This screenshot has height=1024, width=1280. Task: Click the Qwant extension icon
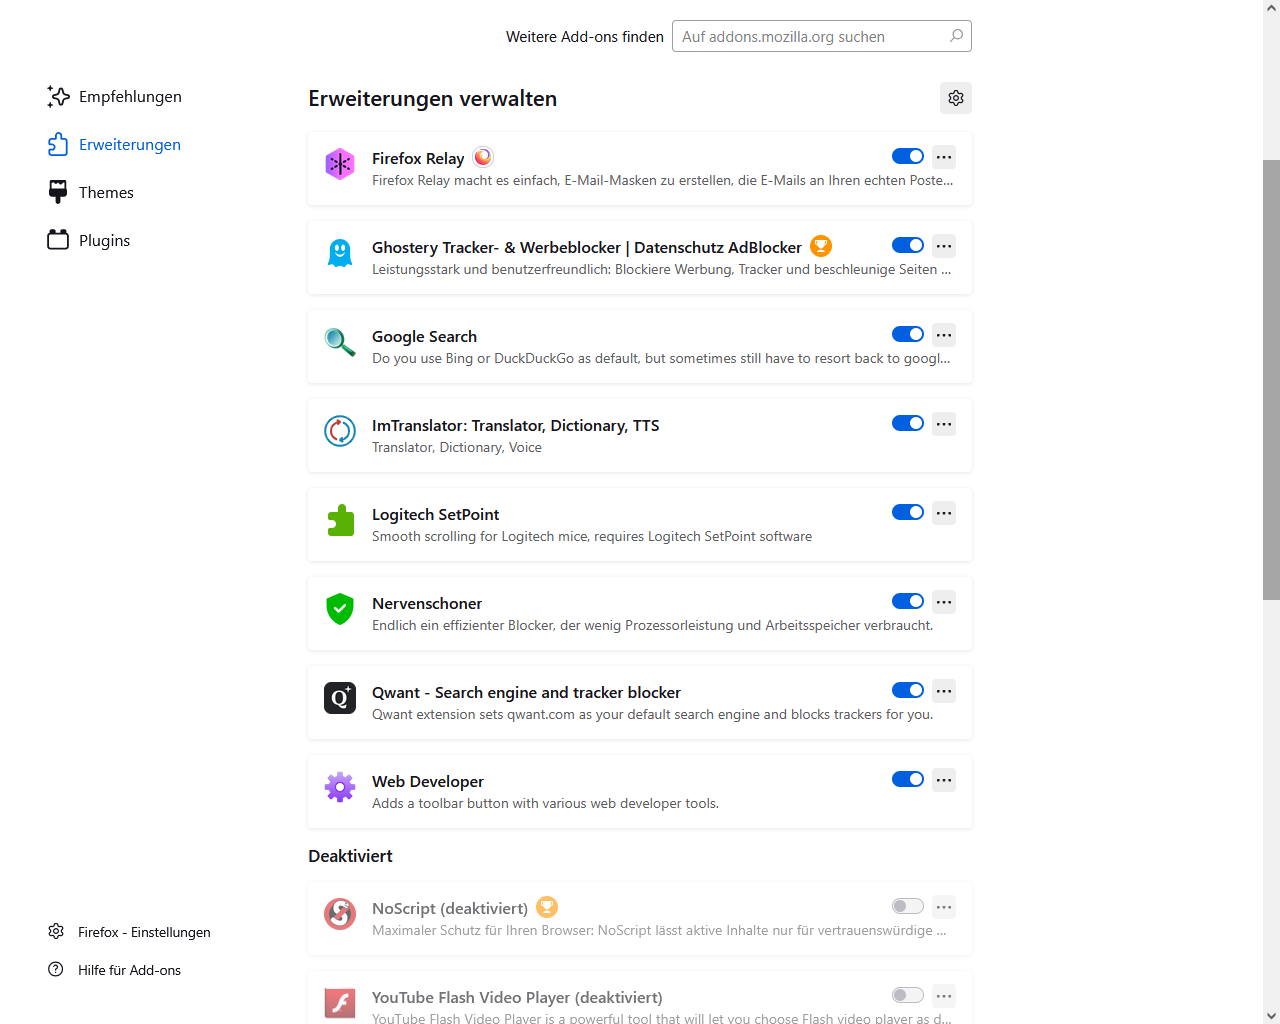point(340,698)
